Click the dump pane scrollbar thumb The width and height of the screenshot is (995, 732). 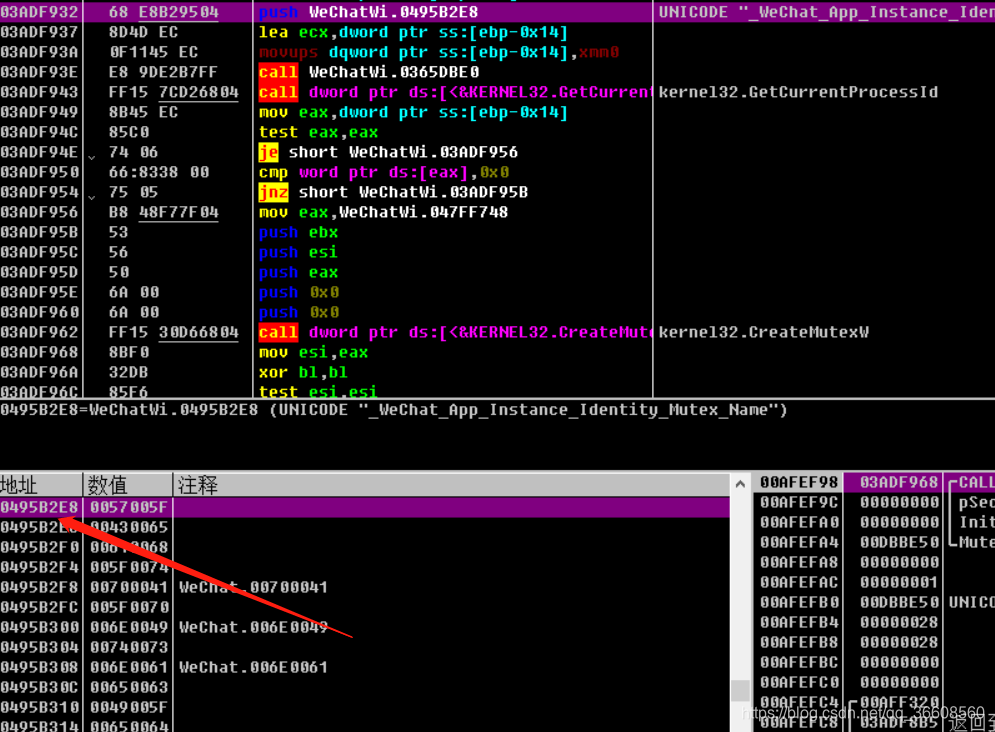click(x=740, y=690)
